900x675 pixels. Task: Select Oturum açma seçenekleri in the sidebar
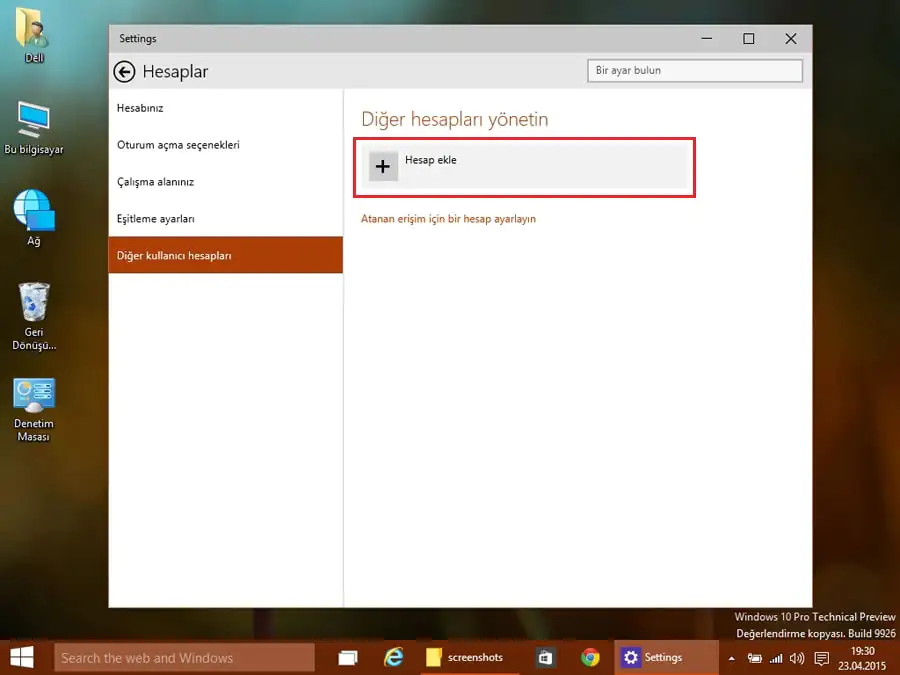(178, 145)
